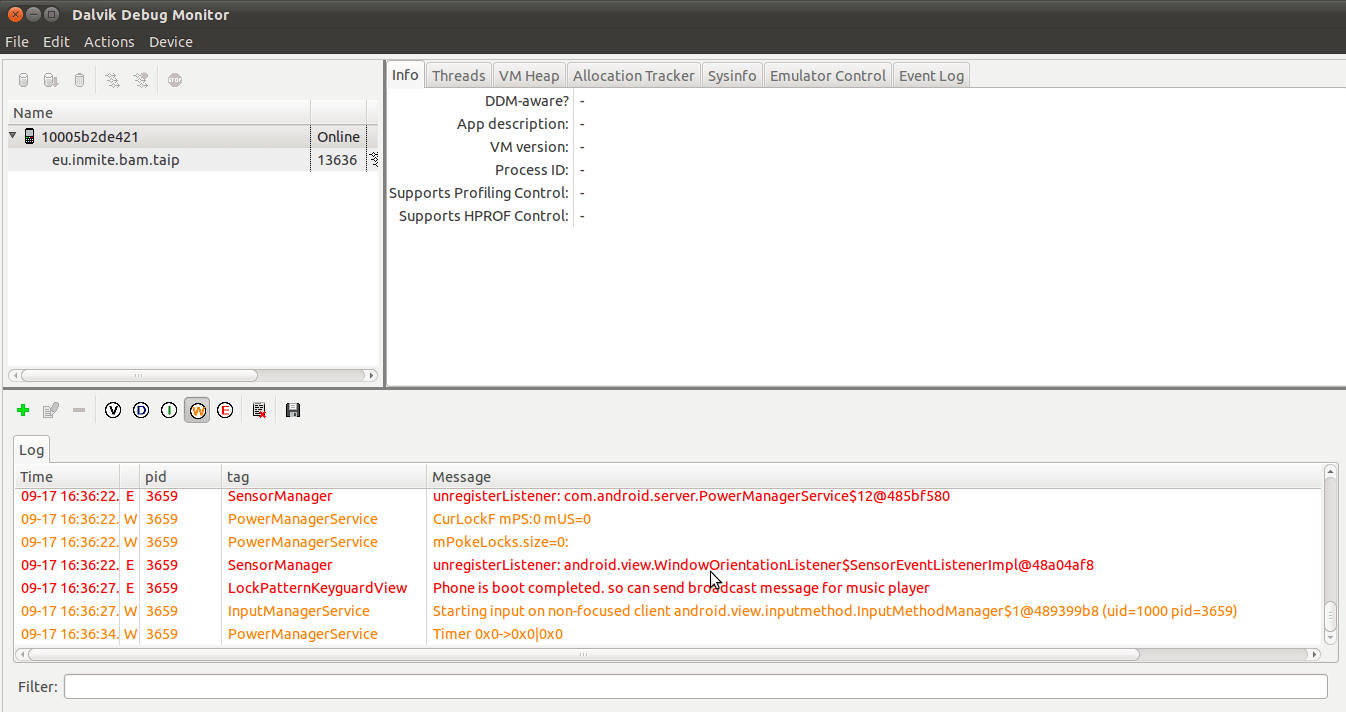
Task: Click the Time column header
Action: (x=68, y=477)
